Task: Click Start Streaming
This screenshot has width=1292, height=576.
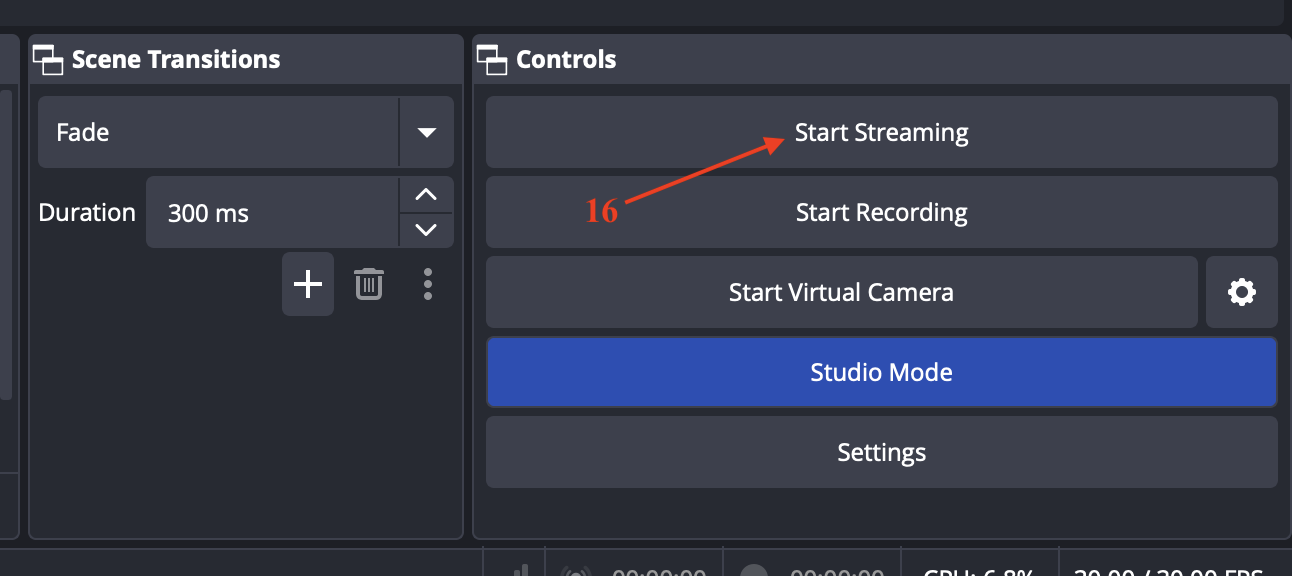Action: 881,132
